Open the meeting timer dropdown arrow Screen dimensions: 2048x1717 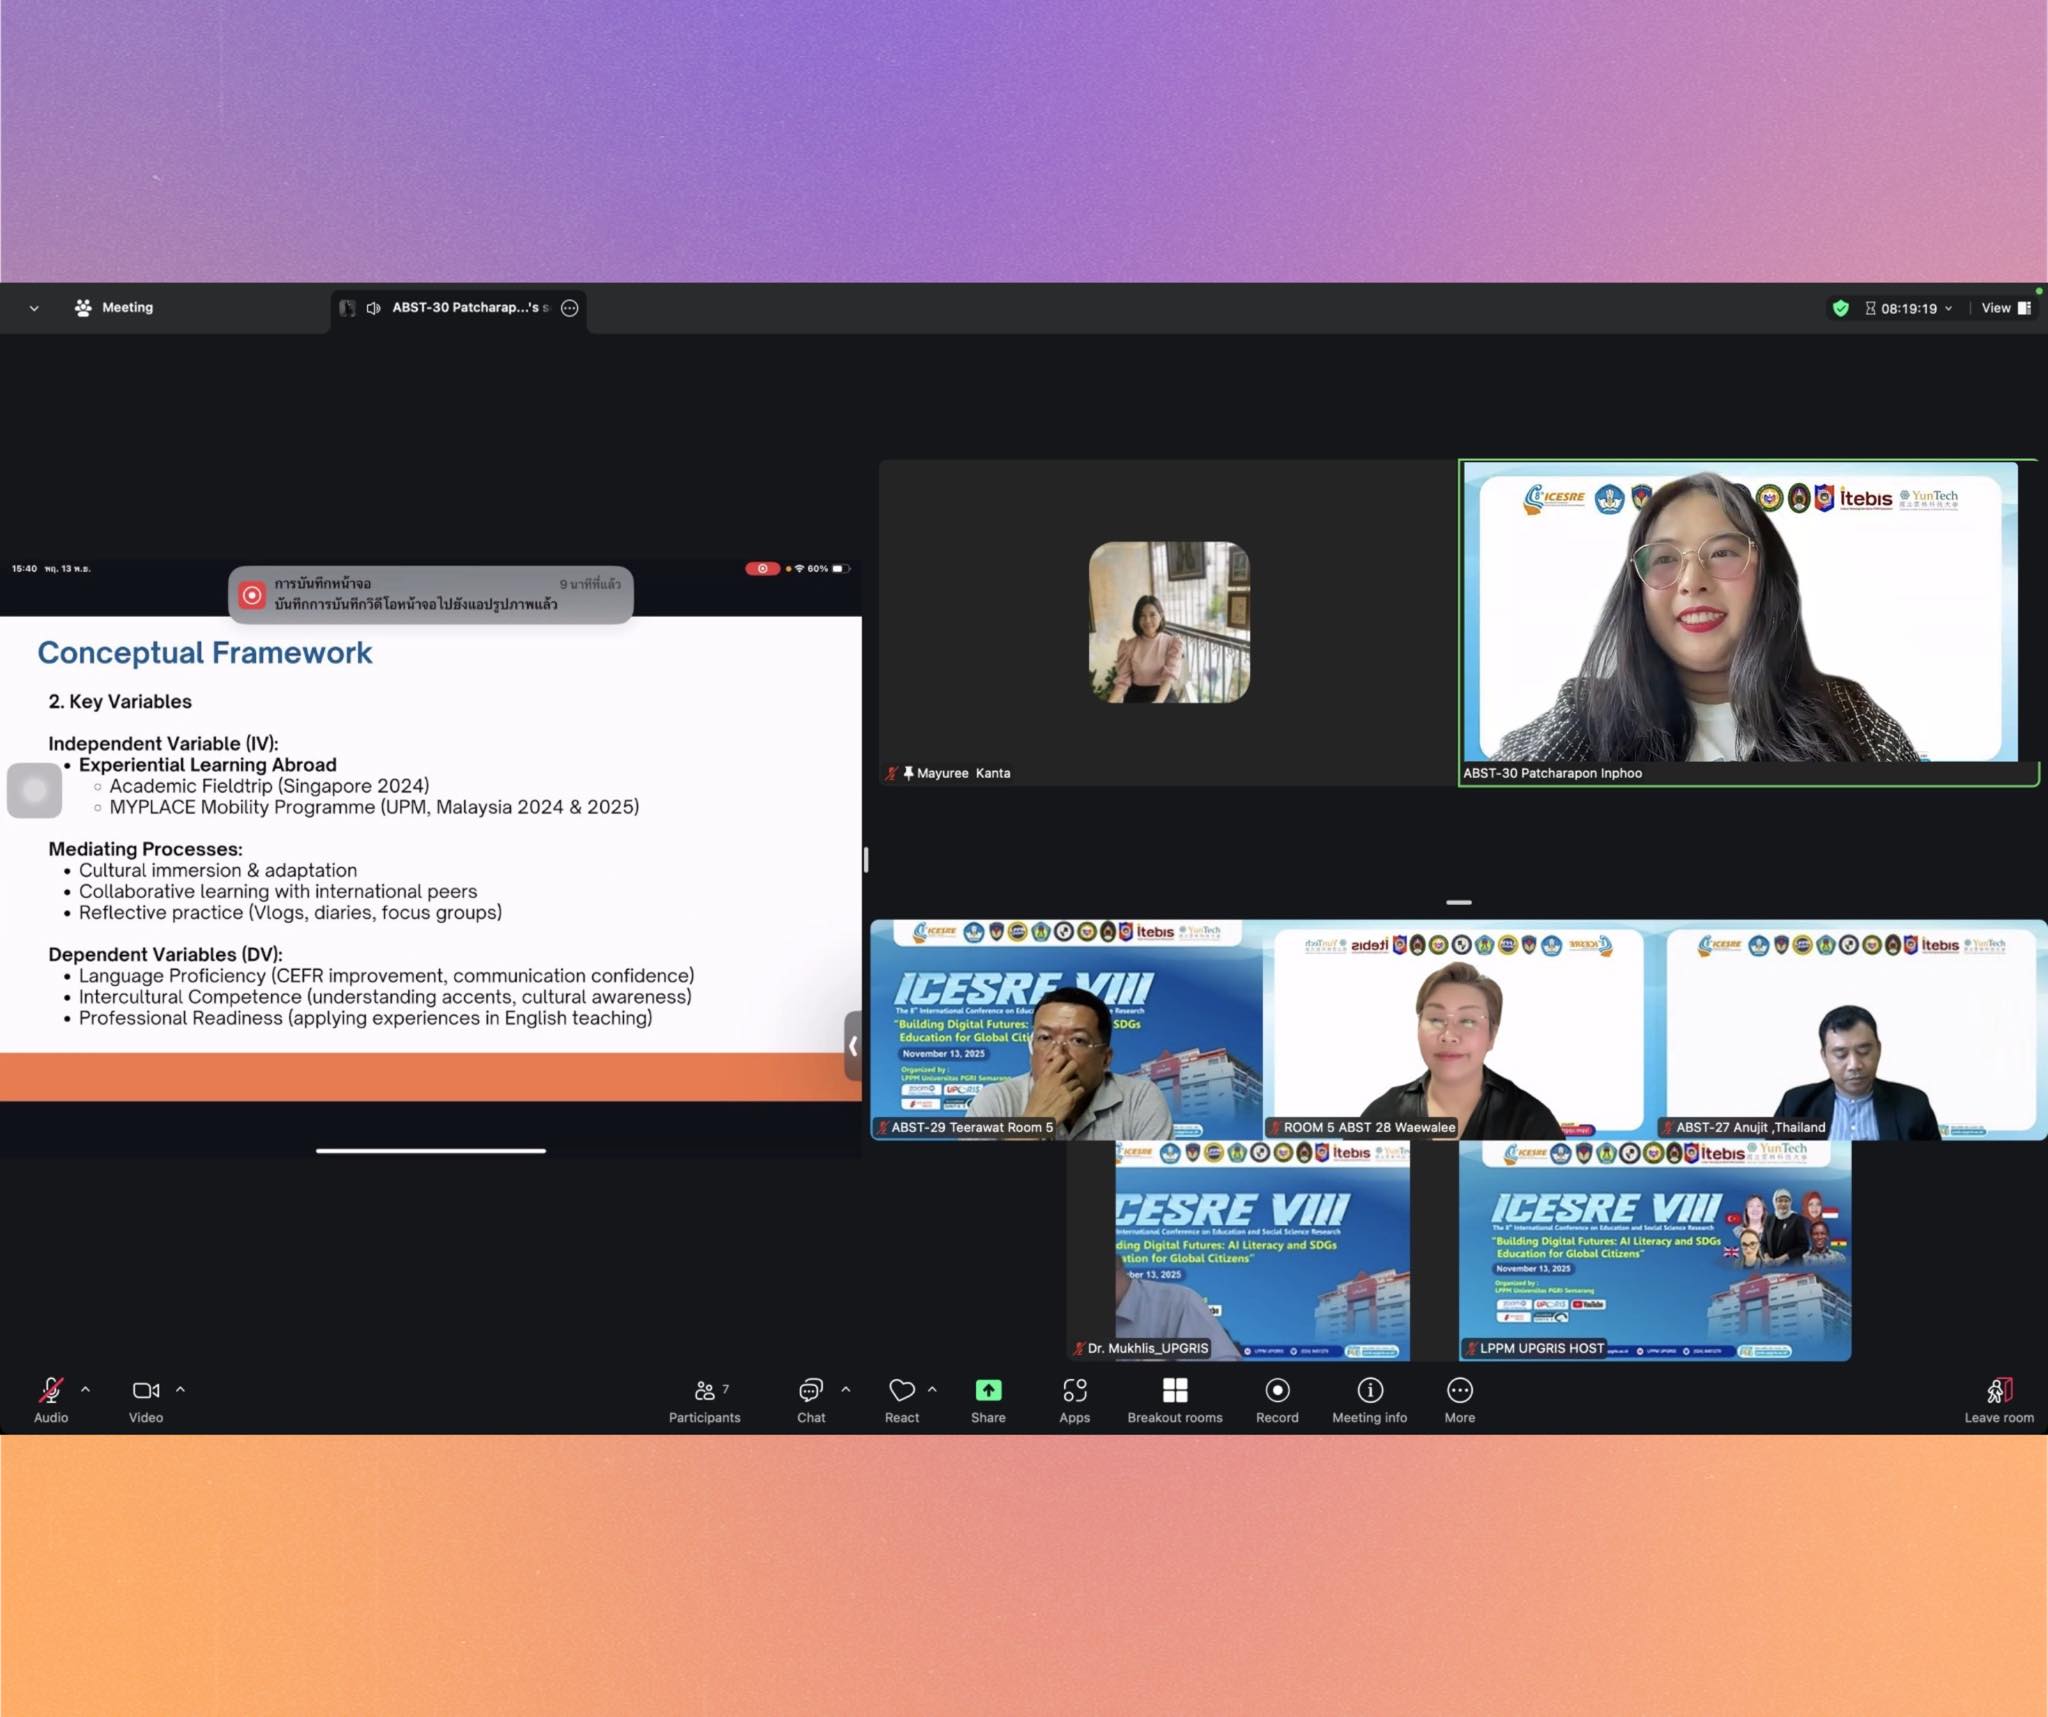[1948, 309]
